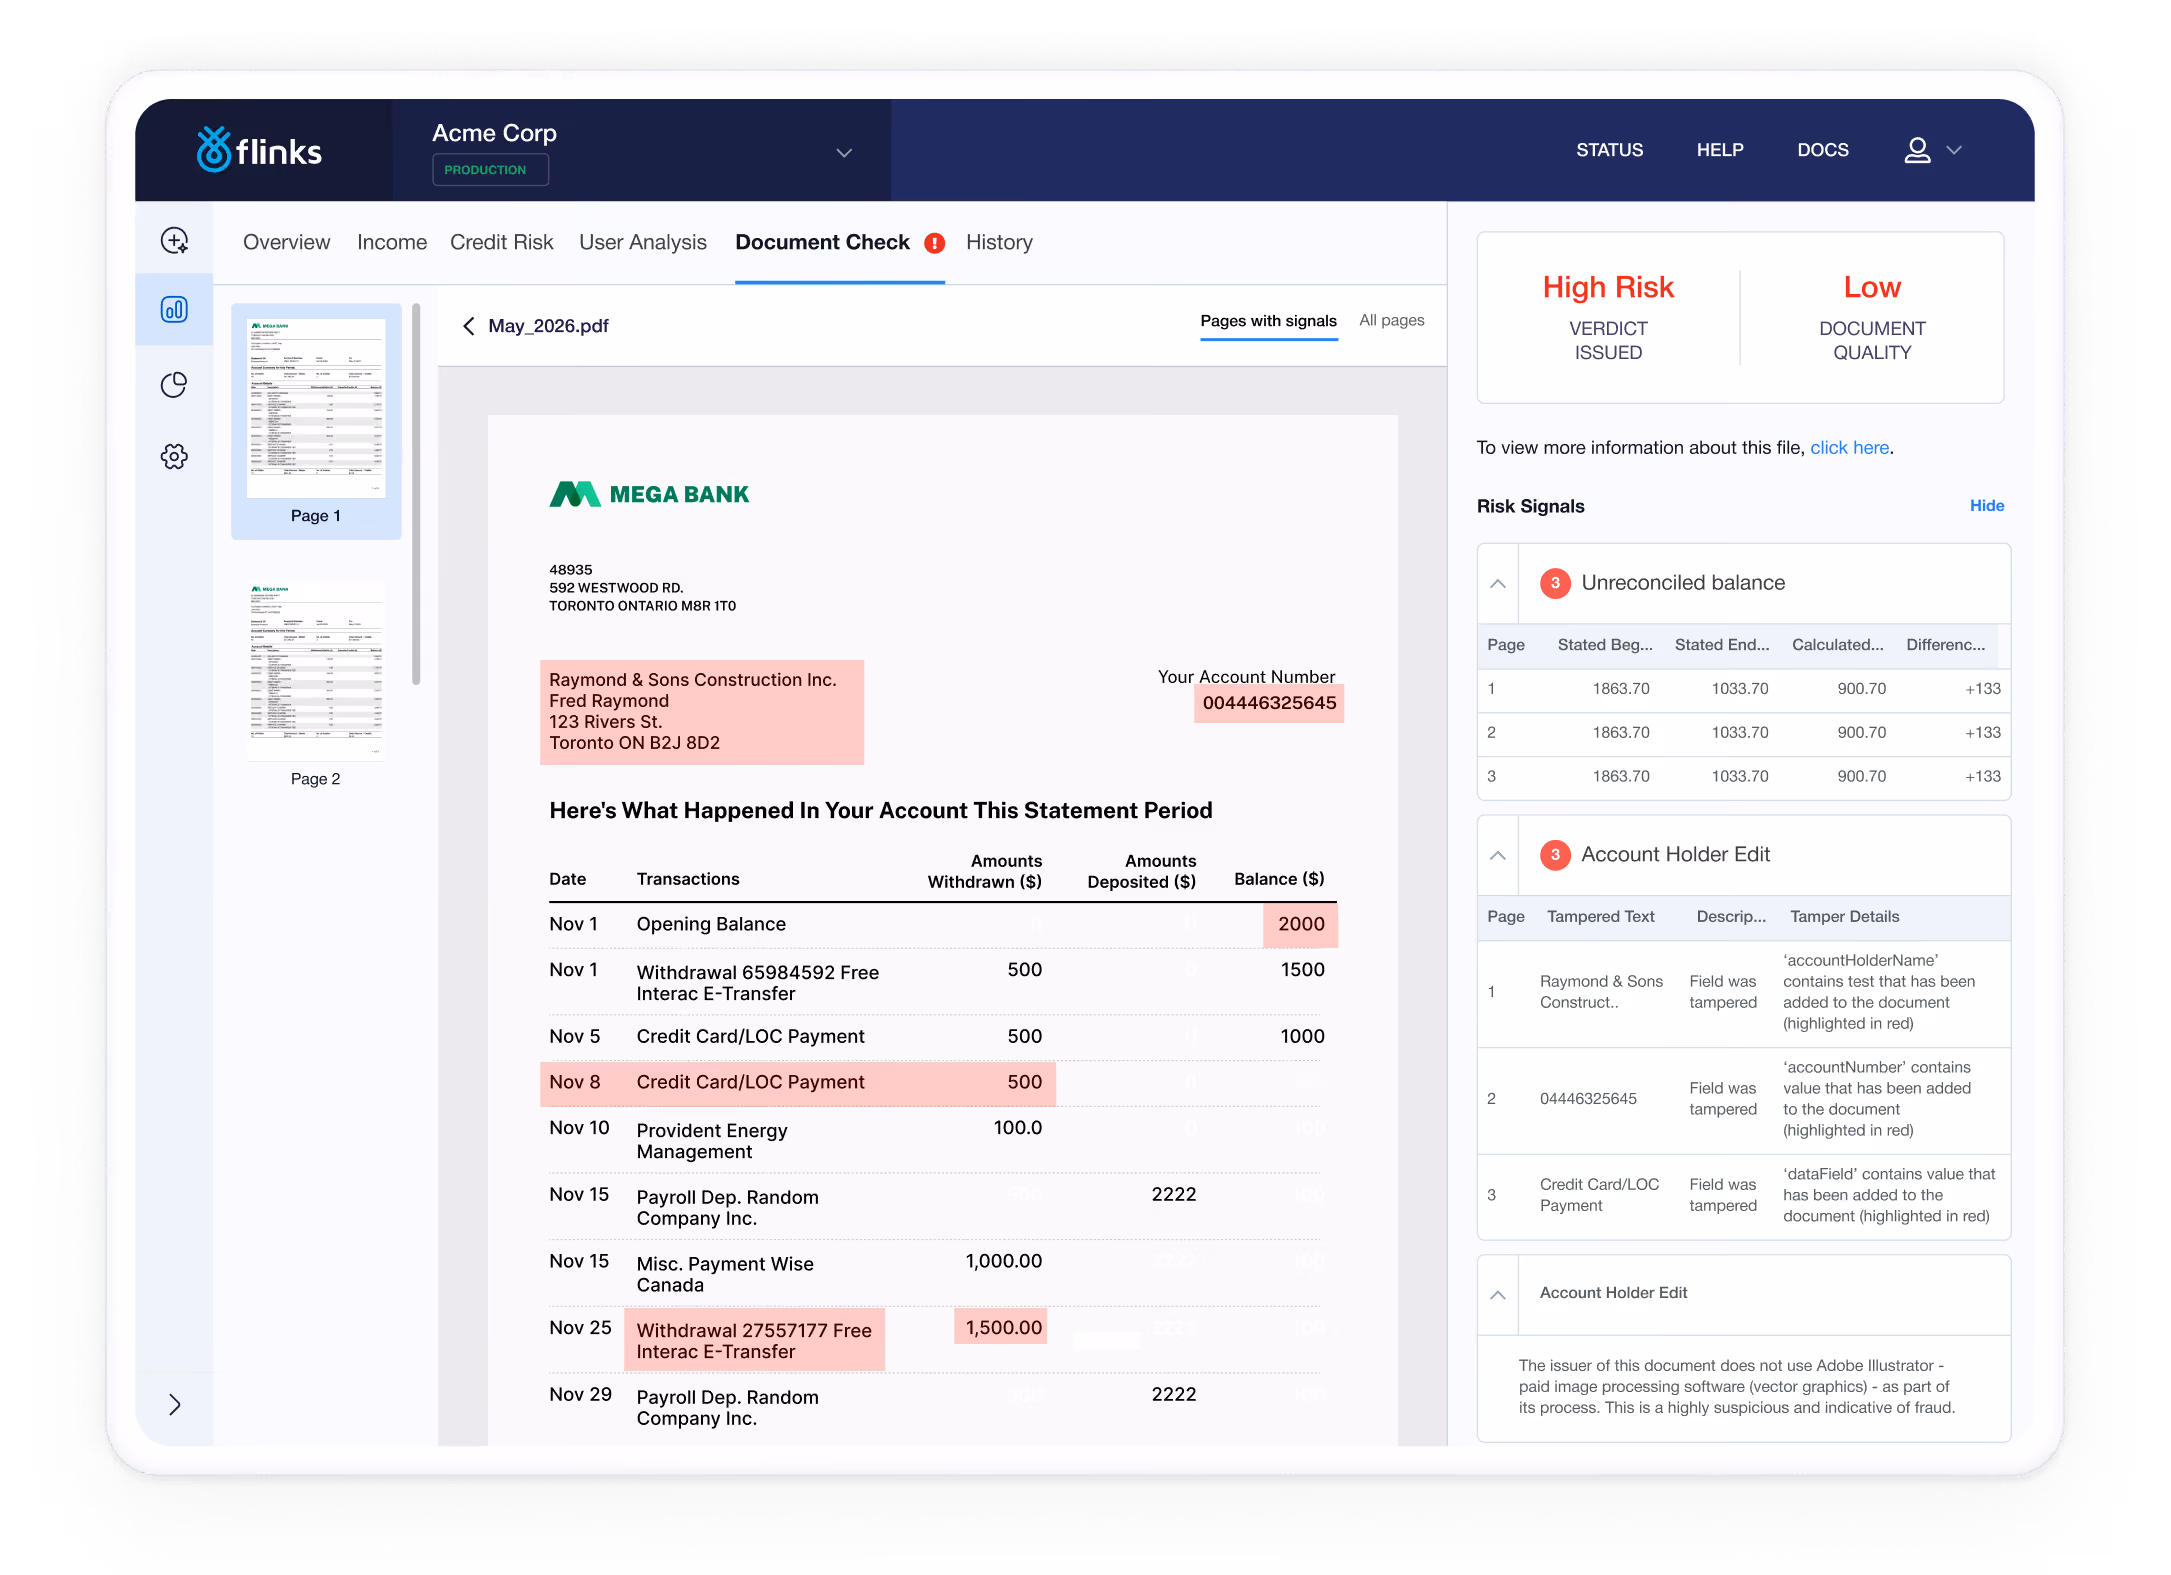Image resolution: width=2171 pixels, height=1575 pixels.
Task: Open HELP in the top bar
Action: point(1719,150)
